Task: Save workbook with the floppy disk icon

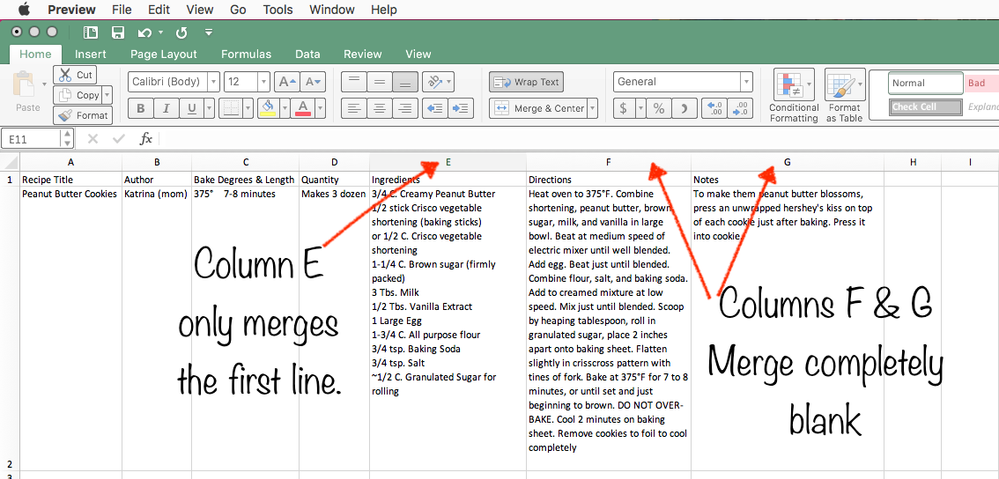Action: point(118,32)
